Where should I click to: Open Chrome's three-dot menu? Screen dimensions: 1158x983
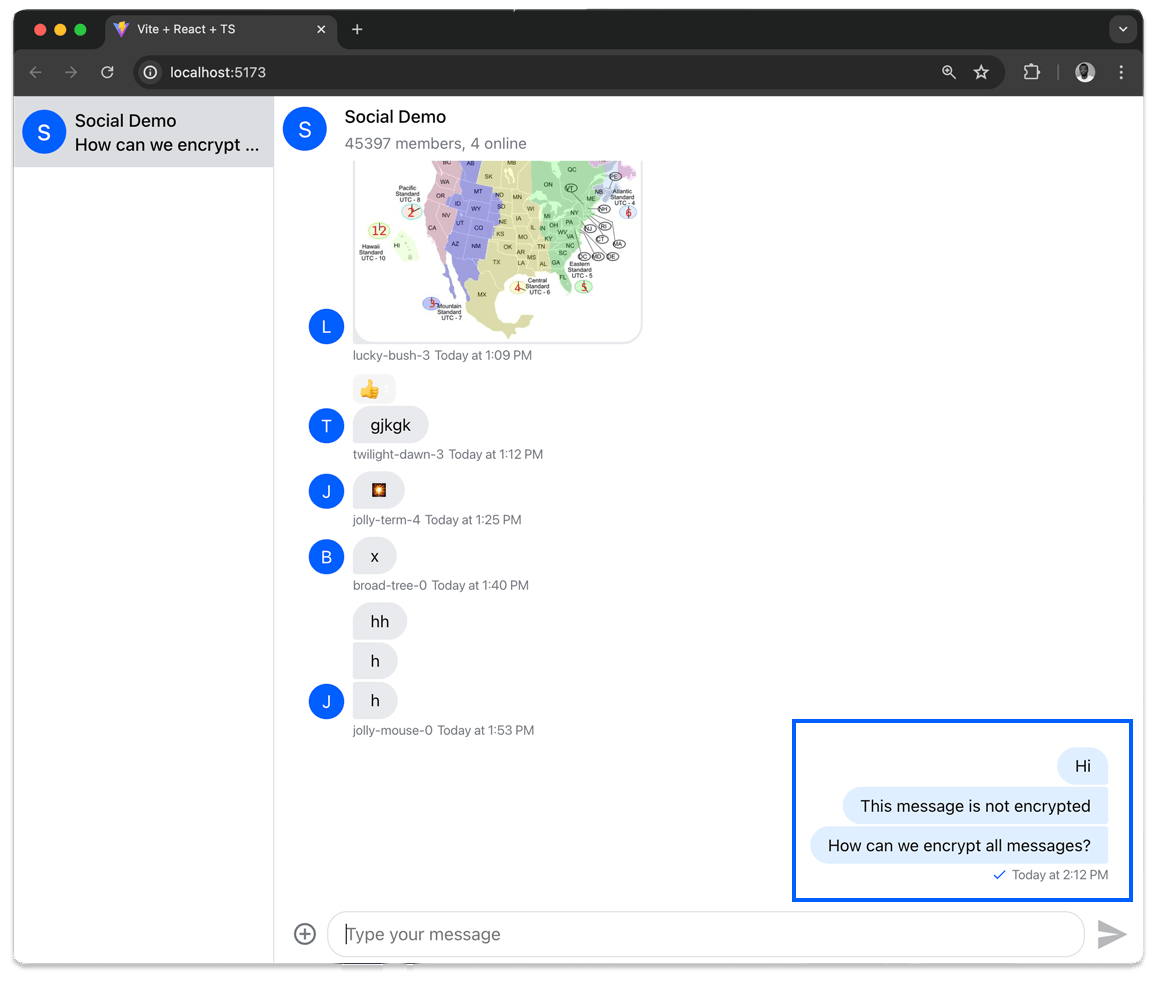point(1121,72)
